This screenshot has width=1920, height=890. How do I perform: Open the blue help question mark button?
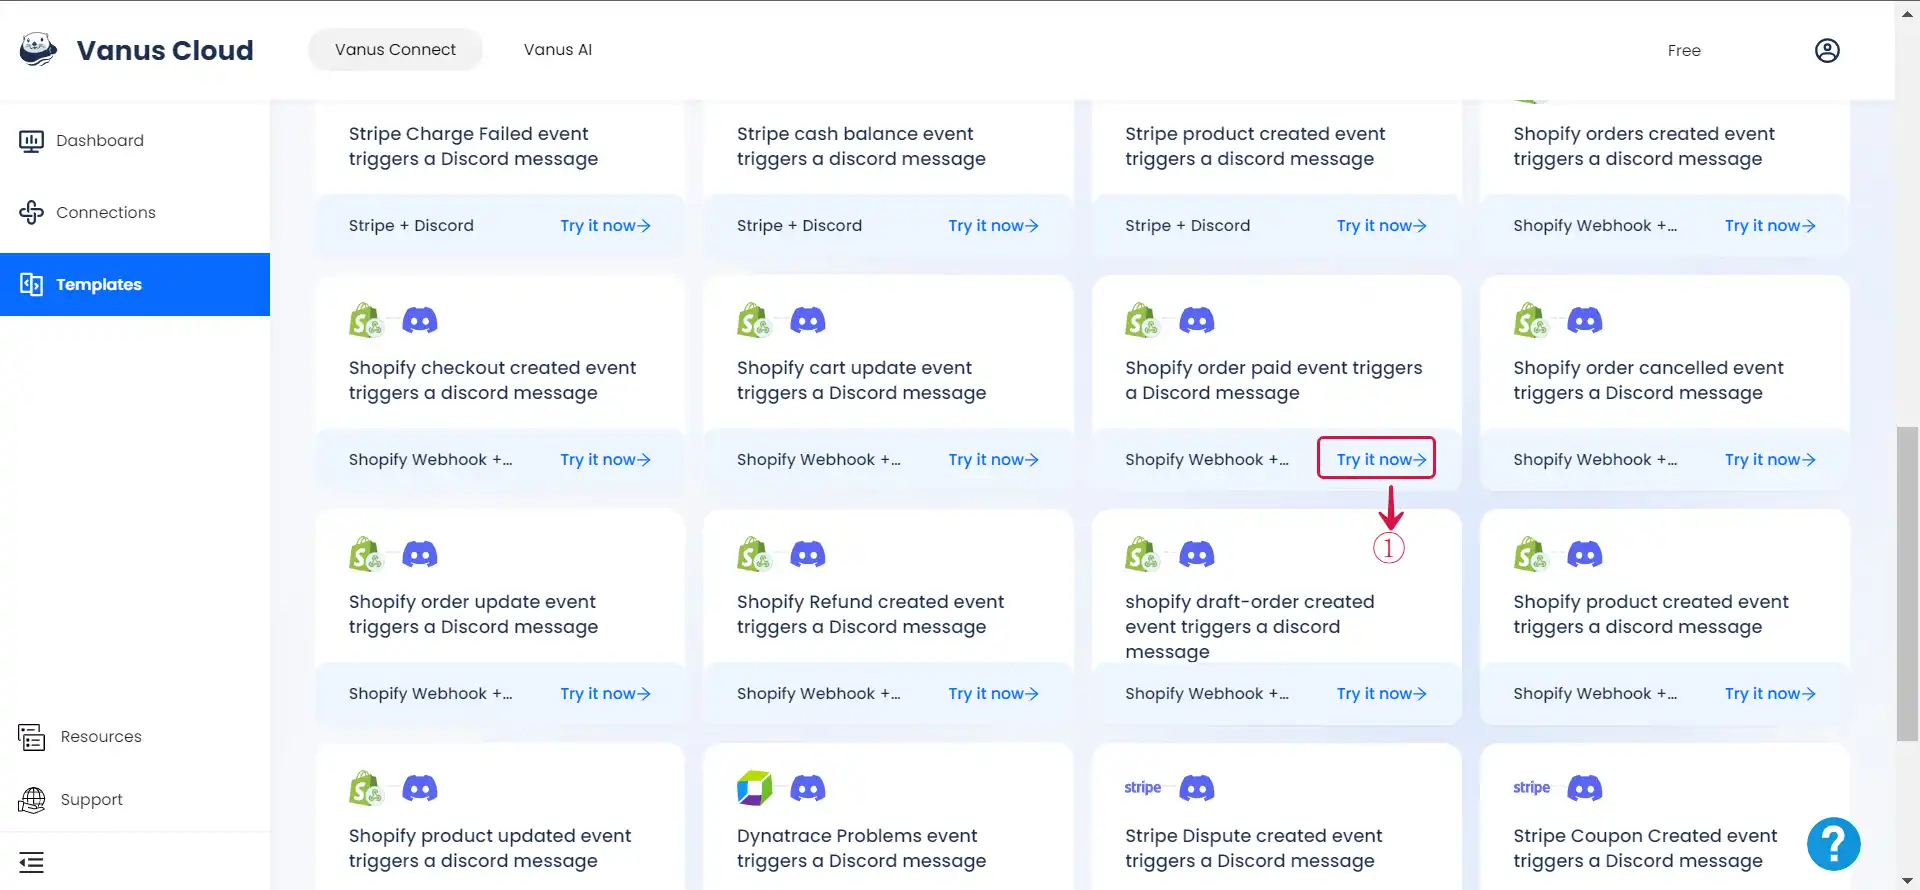point(1833,844)
